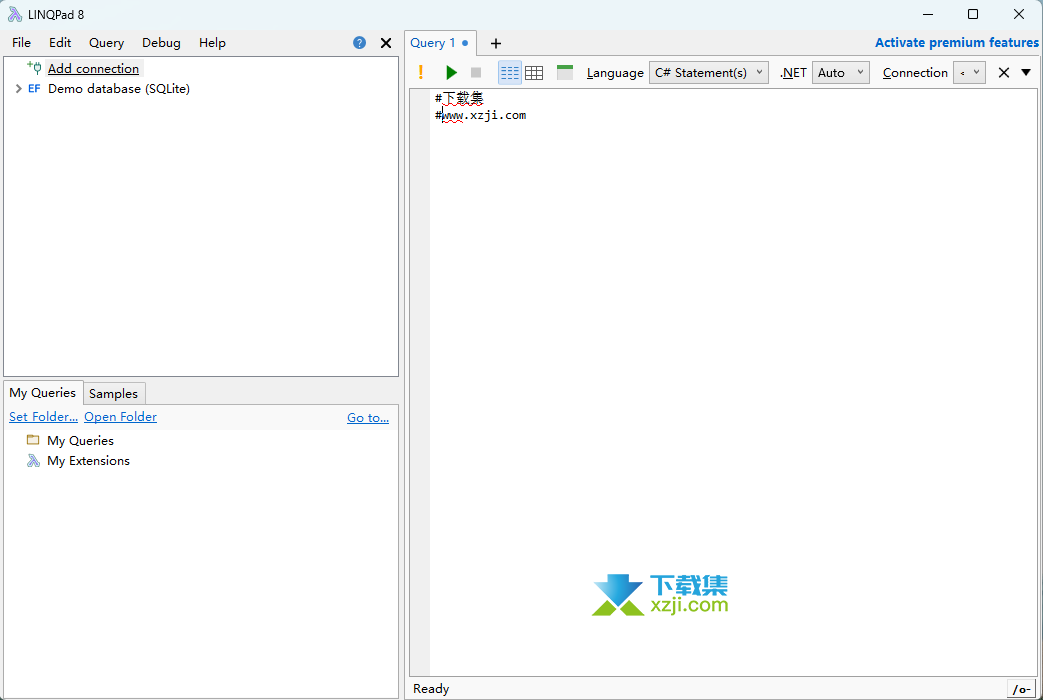Image resolution: width=1043 pixels, height=700 pixels.
Task: Click the Add connection link
Action: (93, 69)
